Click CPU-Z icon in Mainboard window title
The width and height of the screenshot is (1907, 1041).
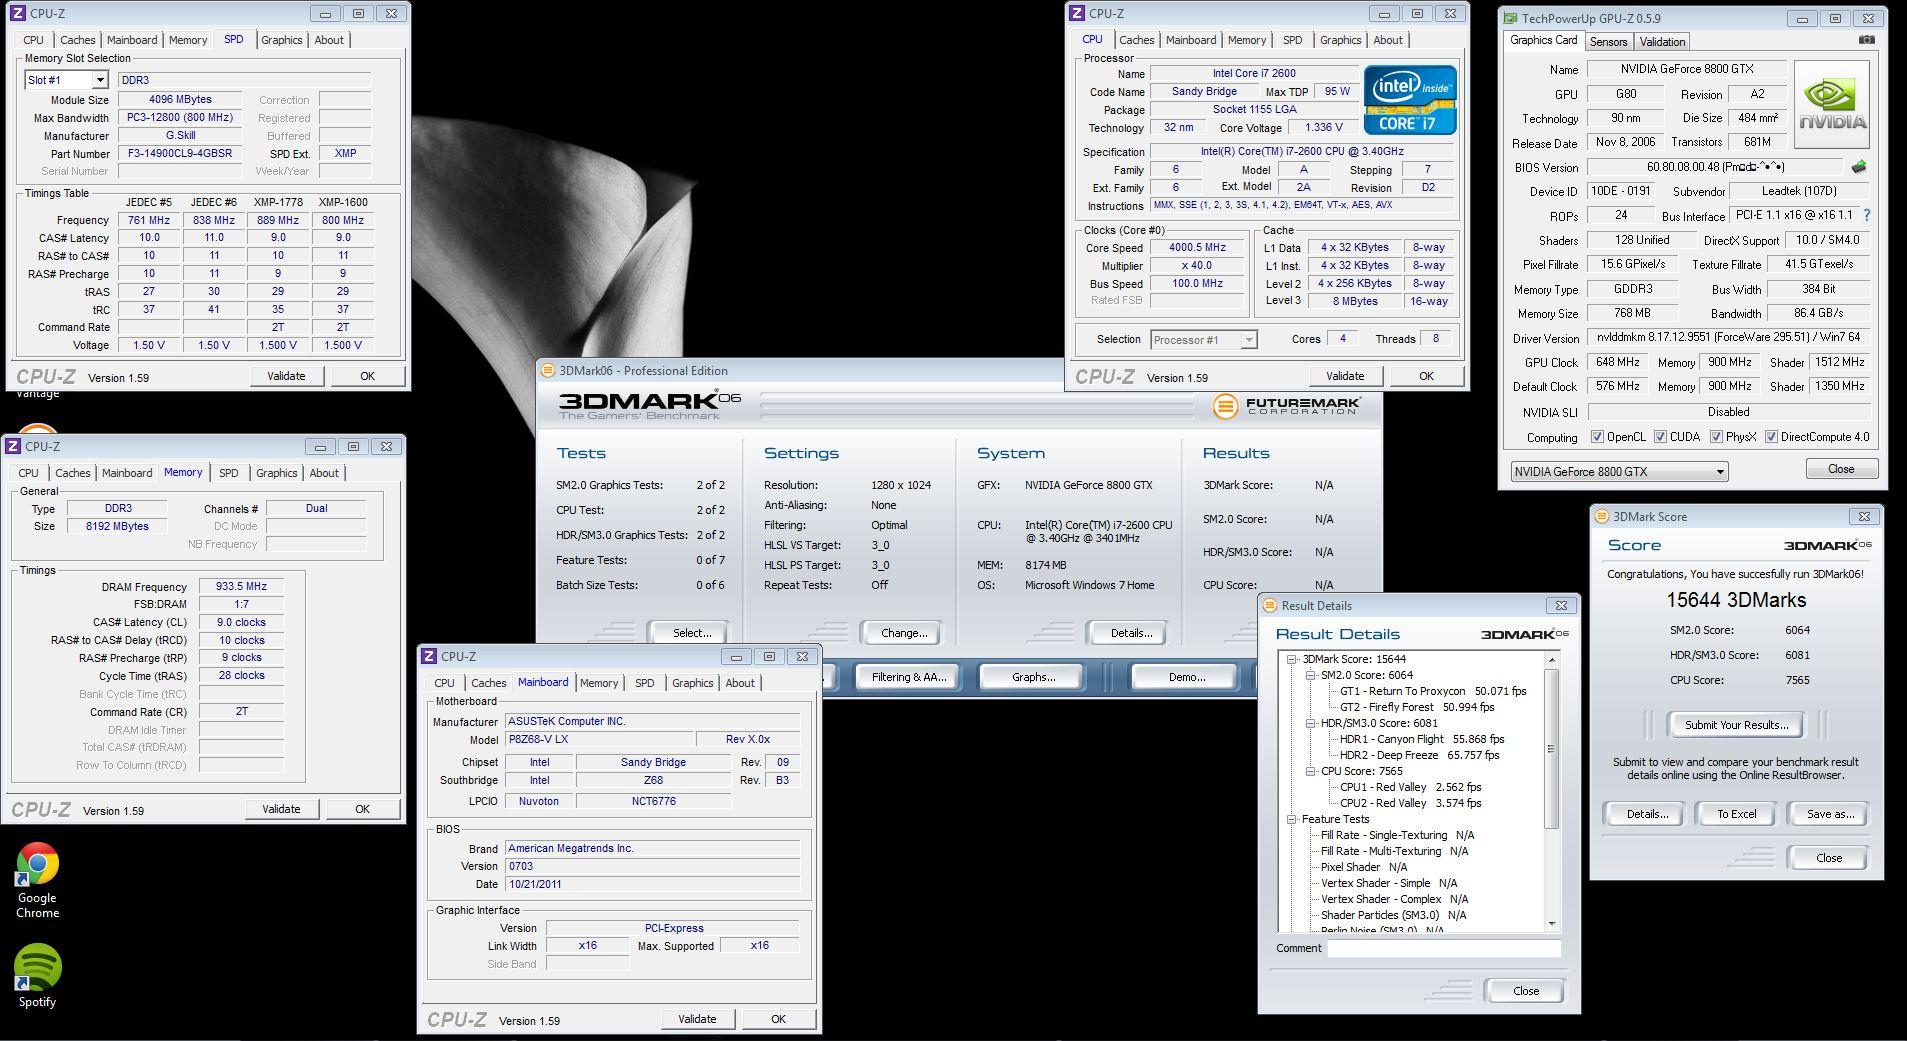[429, 657]
